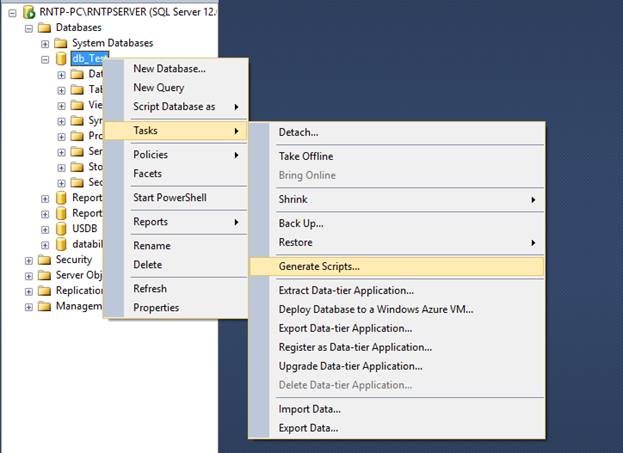Open the Reports submenu
Image resolution: width=623 pixels, height=453 pixels.
pyautogui.click(x=176, y=222)
